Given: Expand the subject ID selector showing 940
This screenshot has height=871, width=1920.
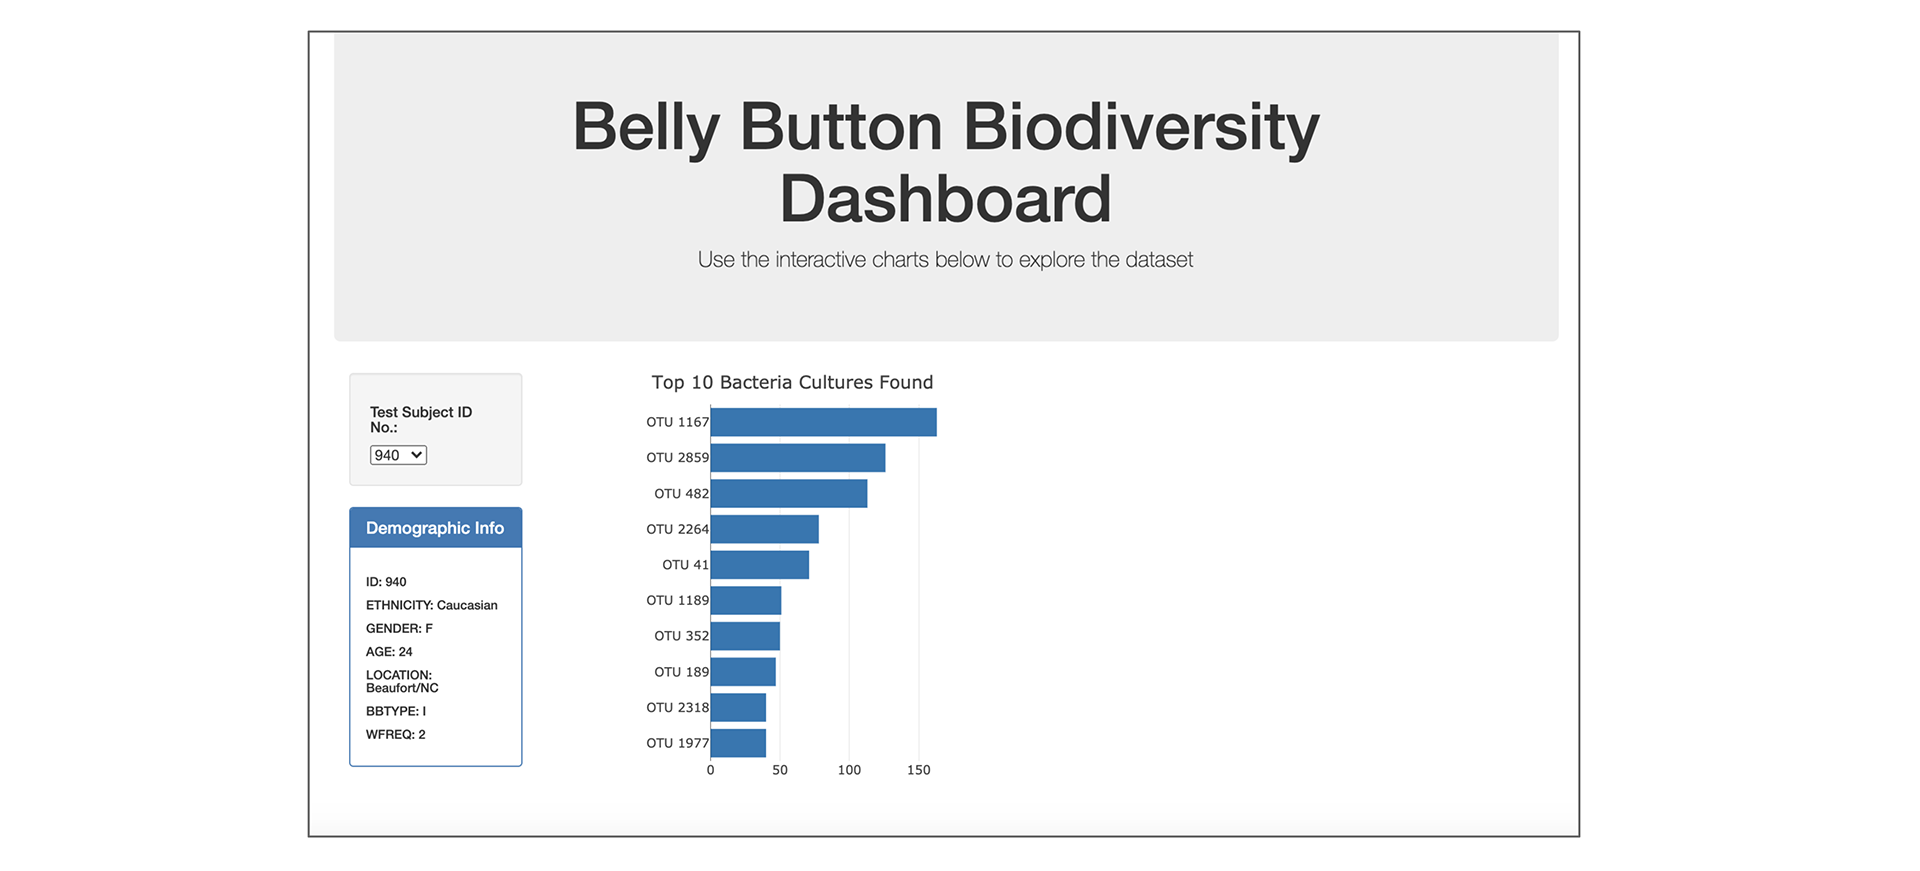Looking at the screenshot, I should pyautogui.click(x=398, y=454).
